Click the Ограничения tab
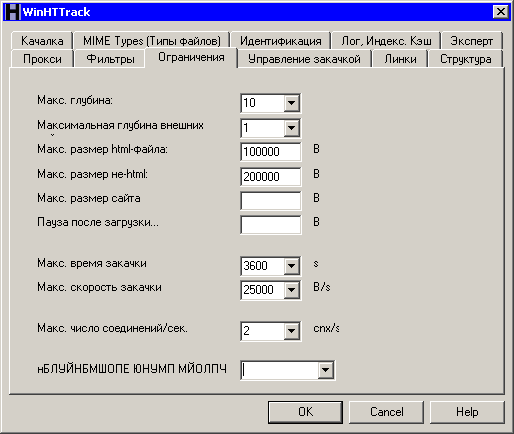514x434 pixels. pyautogui.click(x=191, y=57)
